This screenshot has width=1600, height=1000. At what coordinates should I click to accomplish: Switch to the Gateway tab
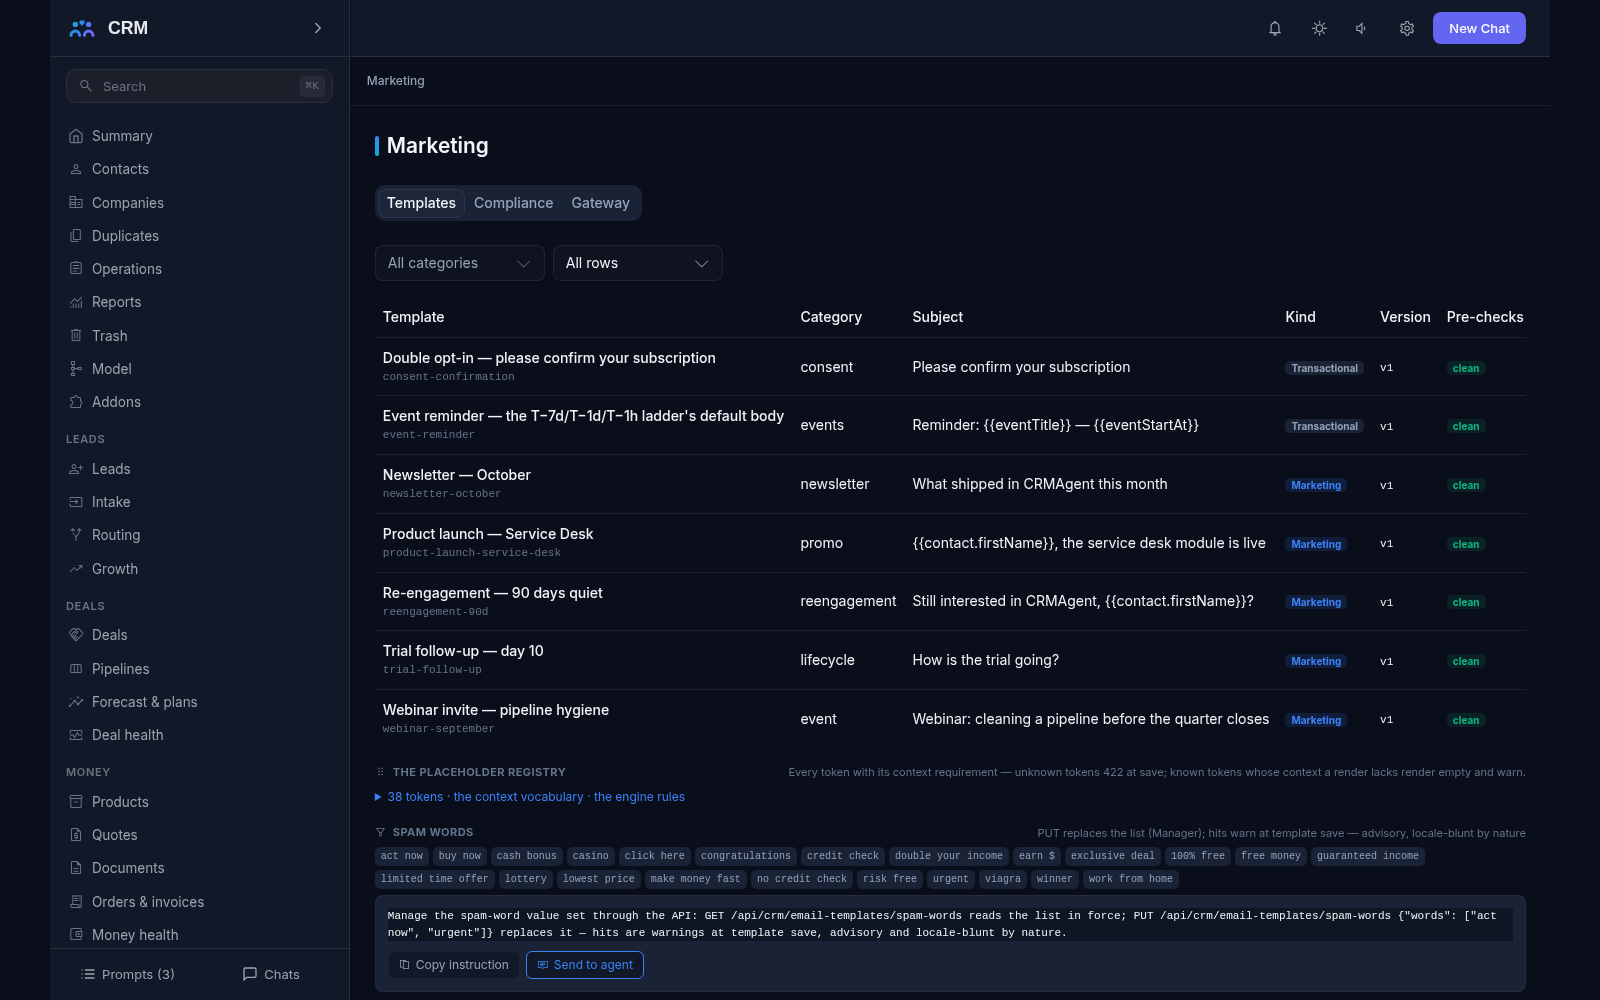[600, 203]
